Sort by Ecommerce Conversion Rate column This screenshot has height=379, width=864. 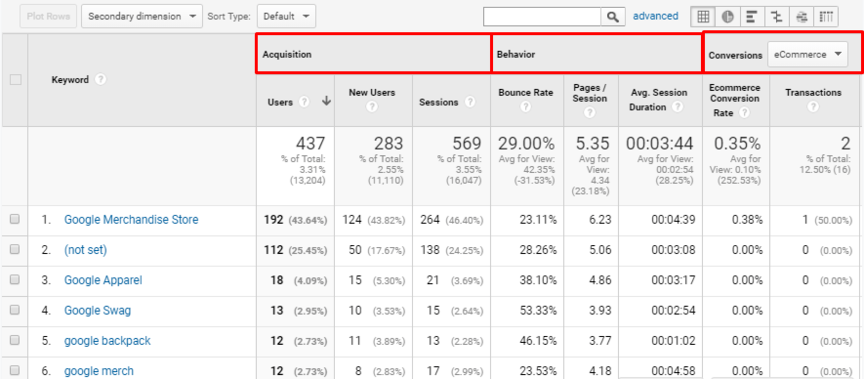pyautogui.click(x=736, y=99)
